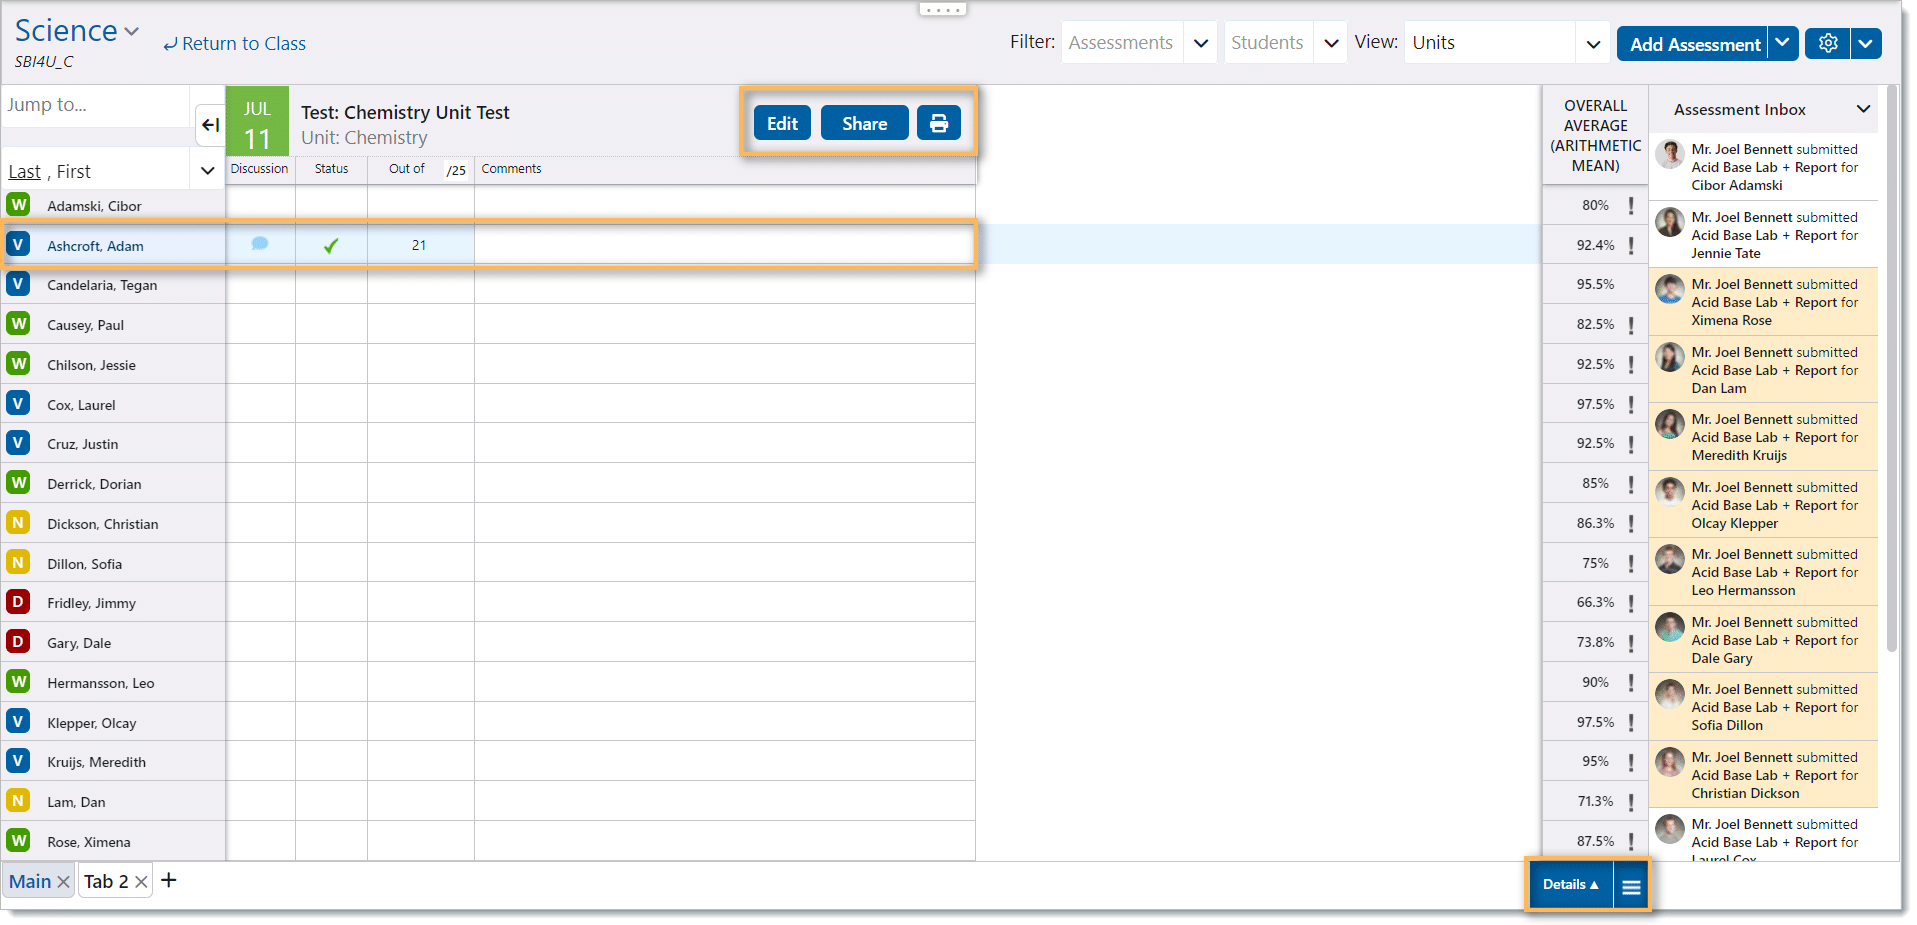
Task: Expand the Assessments filter dropdown
Action: click(1200, 43)
